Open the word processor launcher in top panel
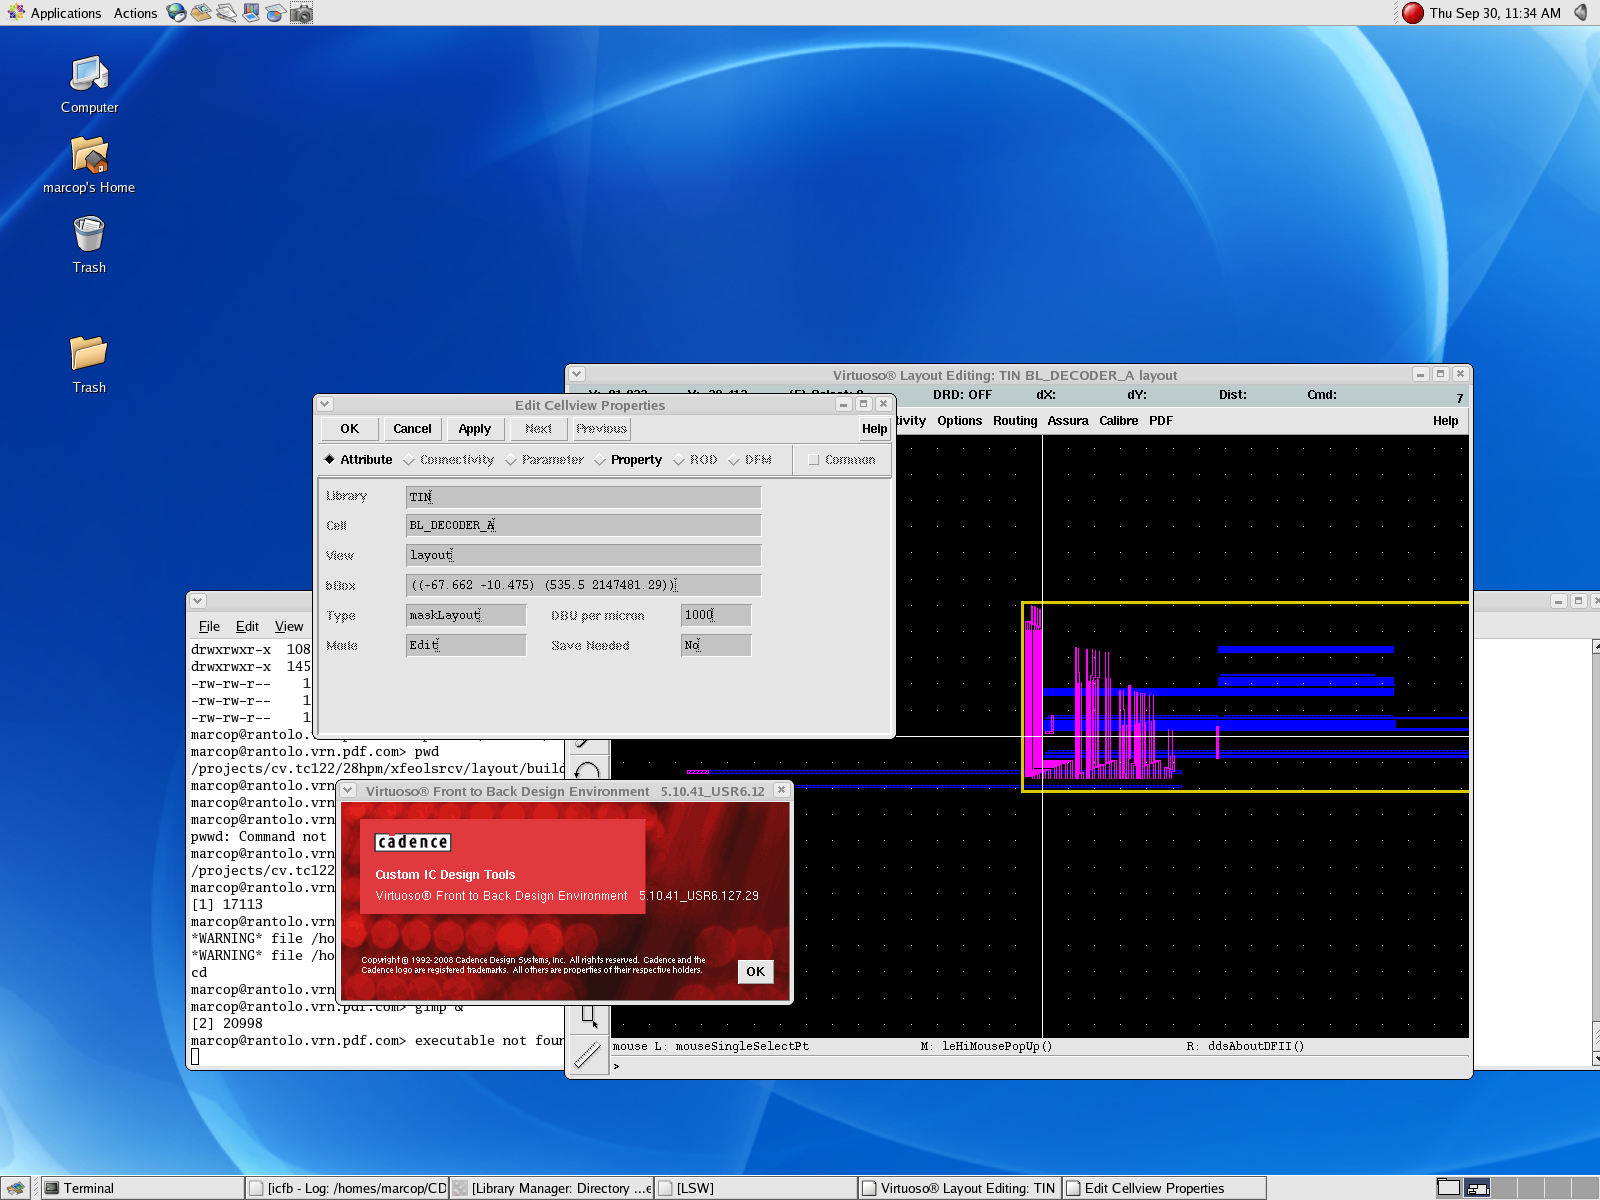The height and width of the screenshot is (1200, 1600). pyautogui.click(x=227, y=13)
